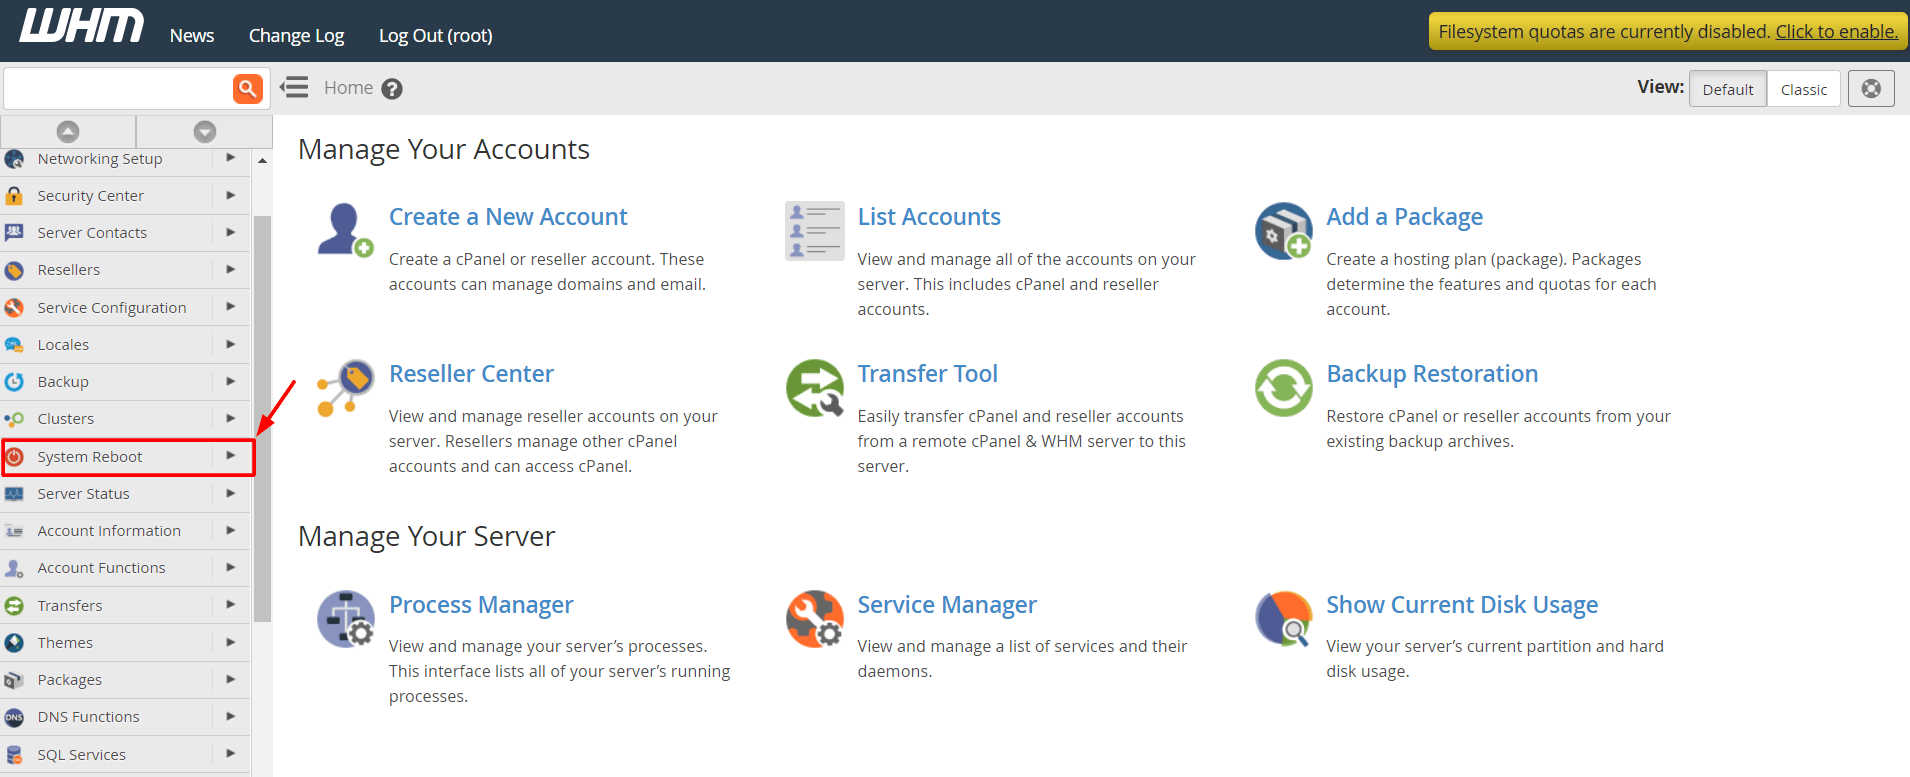Click the Service Manager puzzle icon
This screenshot has height=777, width=1910.
click(814, 618)
